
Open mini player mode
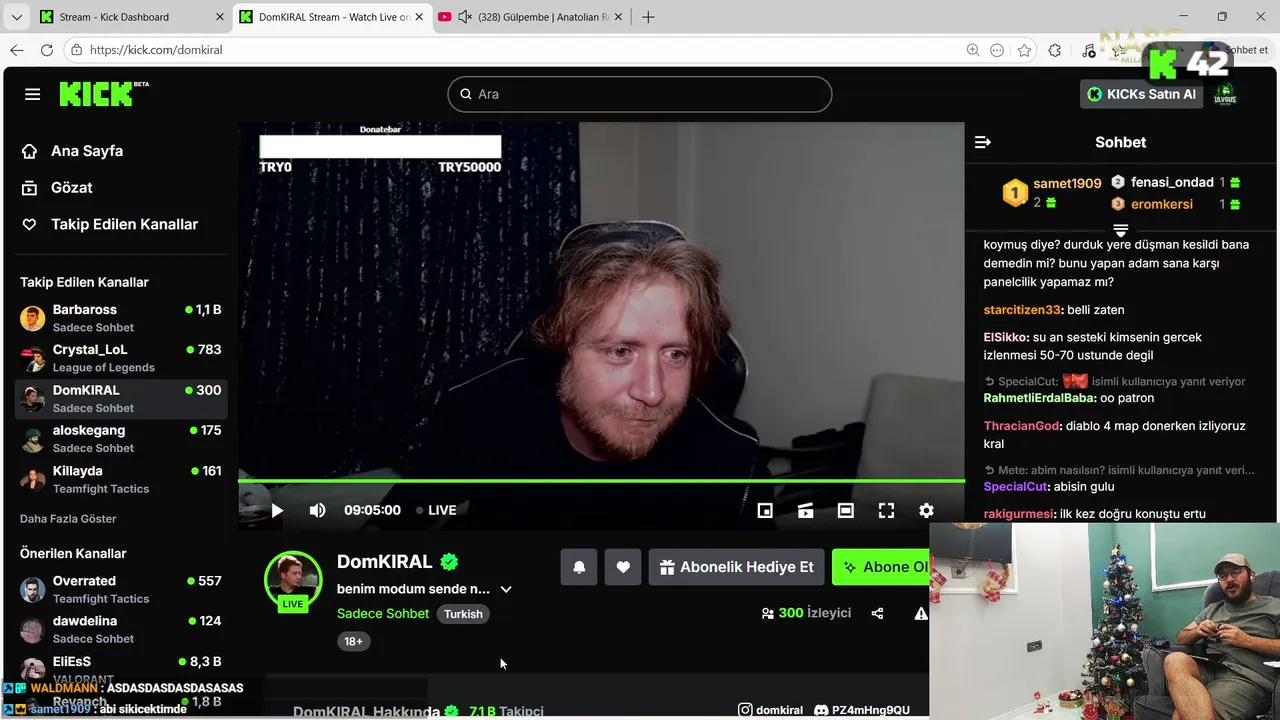point(765,510)
